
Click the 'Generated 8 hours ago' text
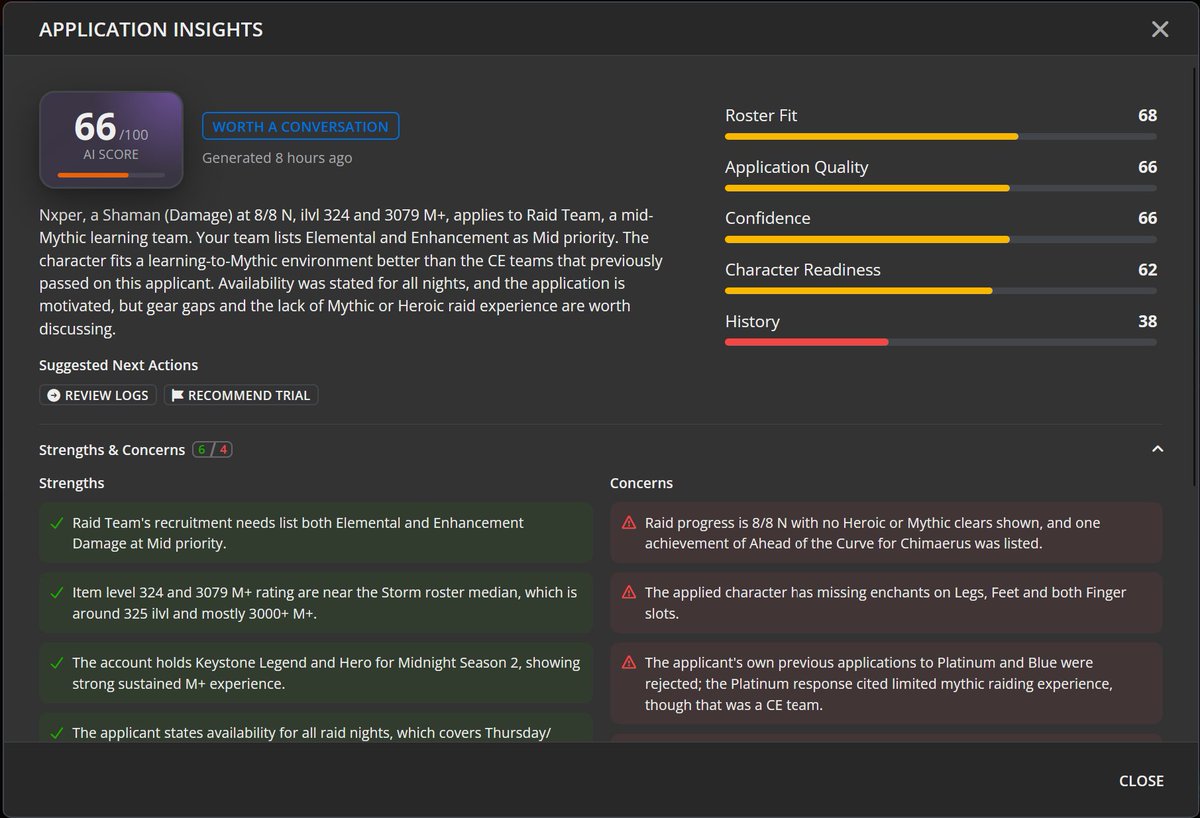tap(277, 158)
